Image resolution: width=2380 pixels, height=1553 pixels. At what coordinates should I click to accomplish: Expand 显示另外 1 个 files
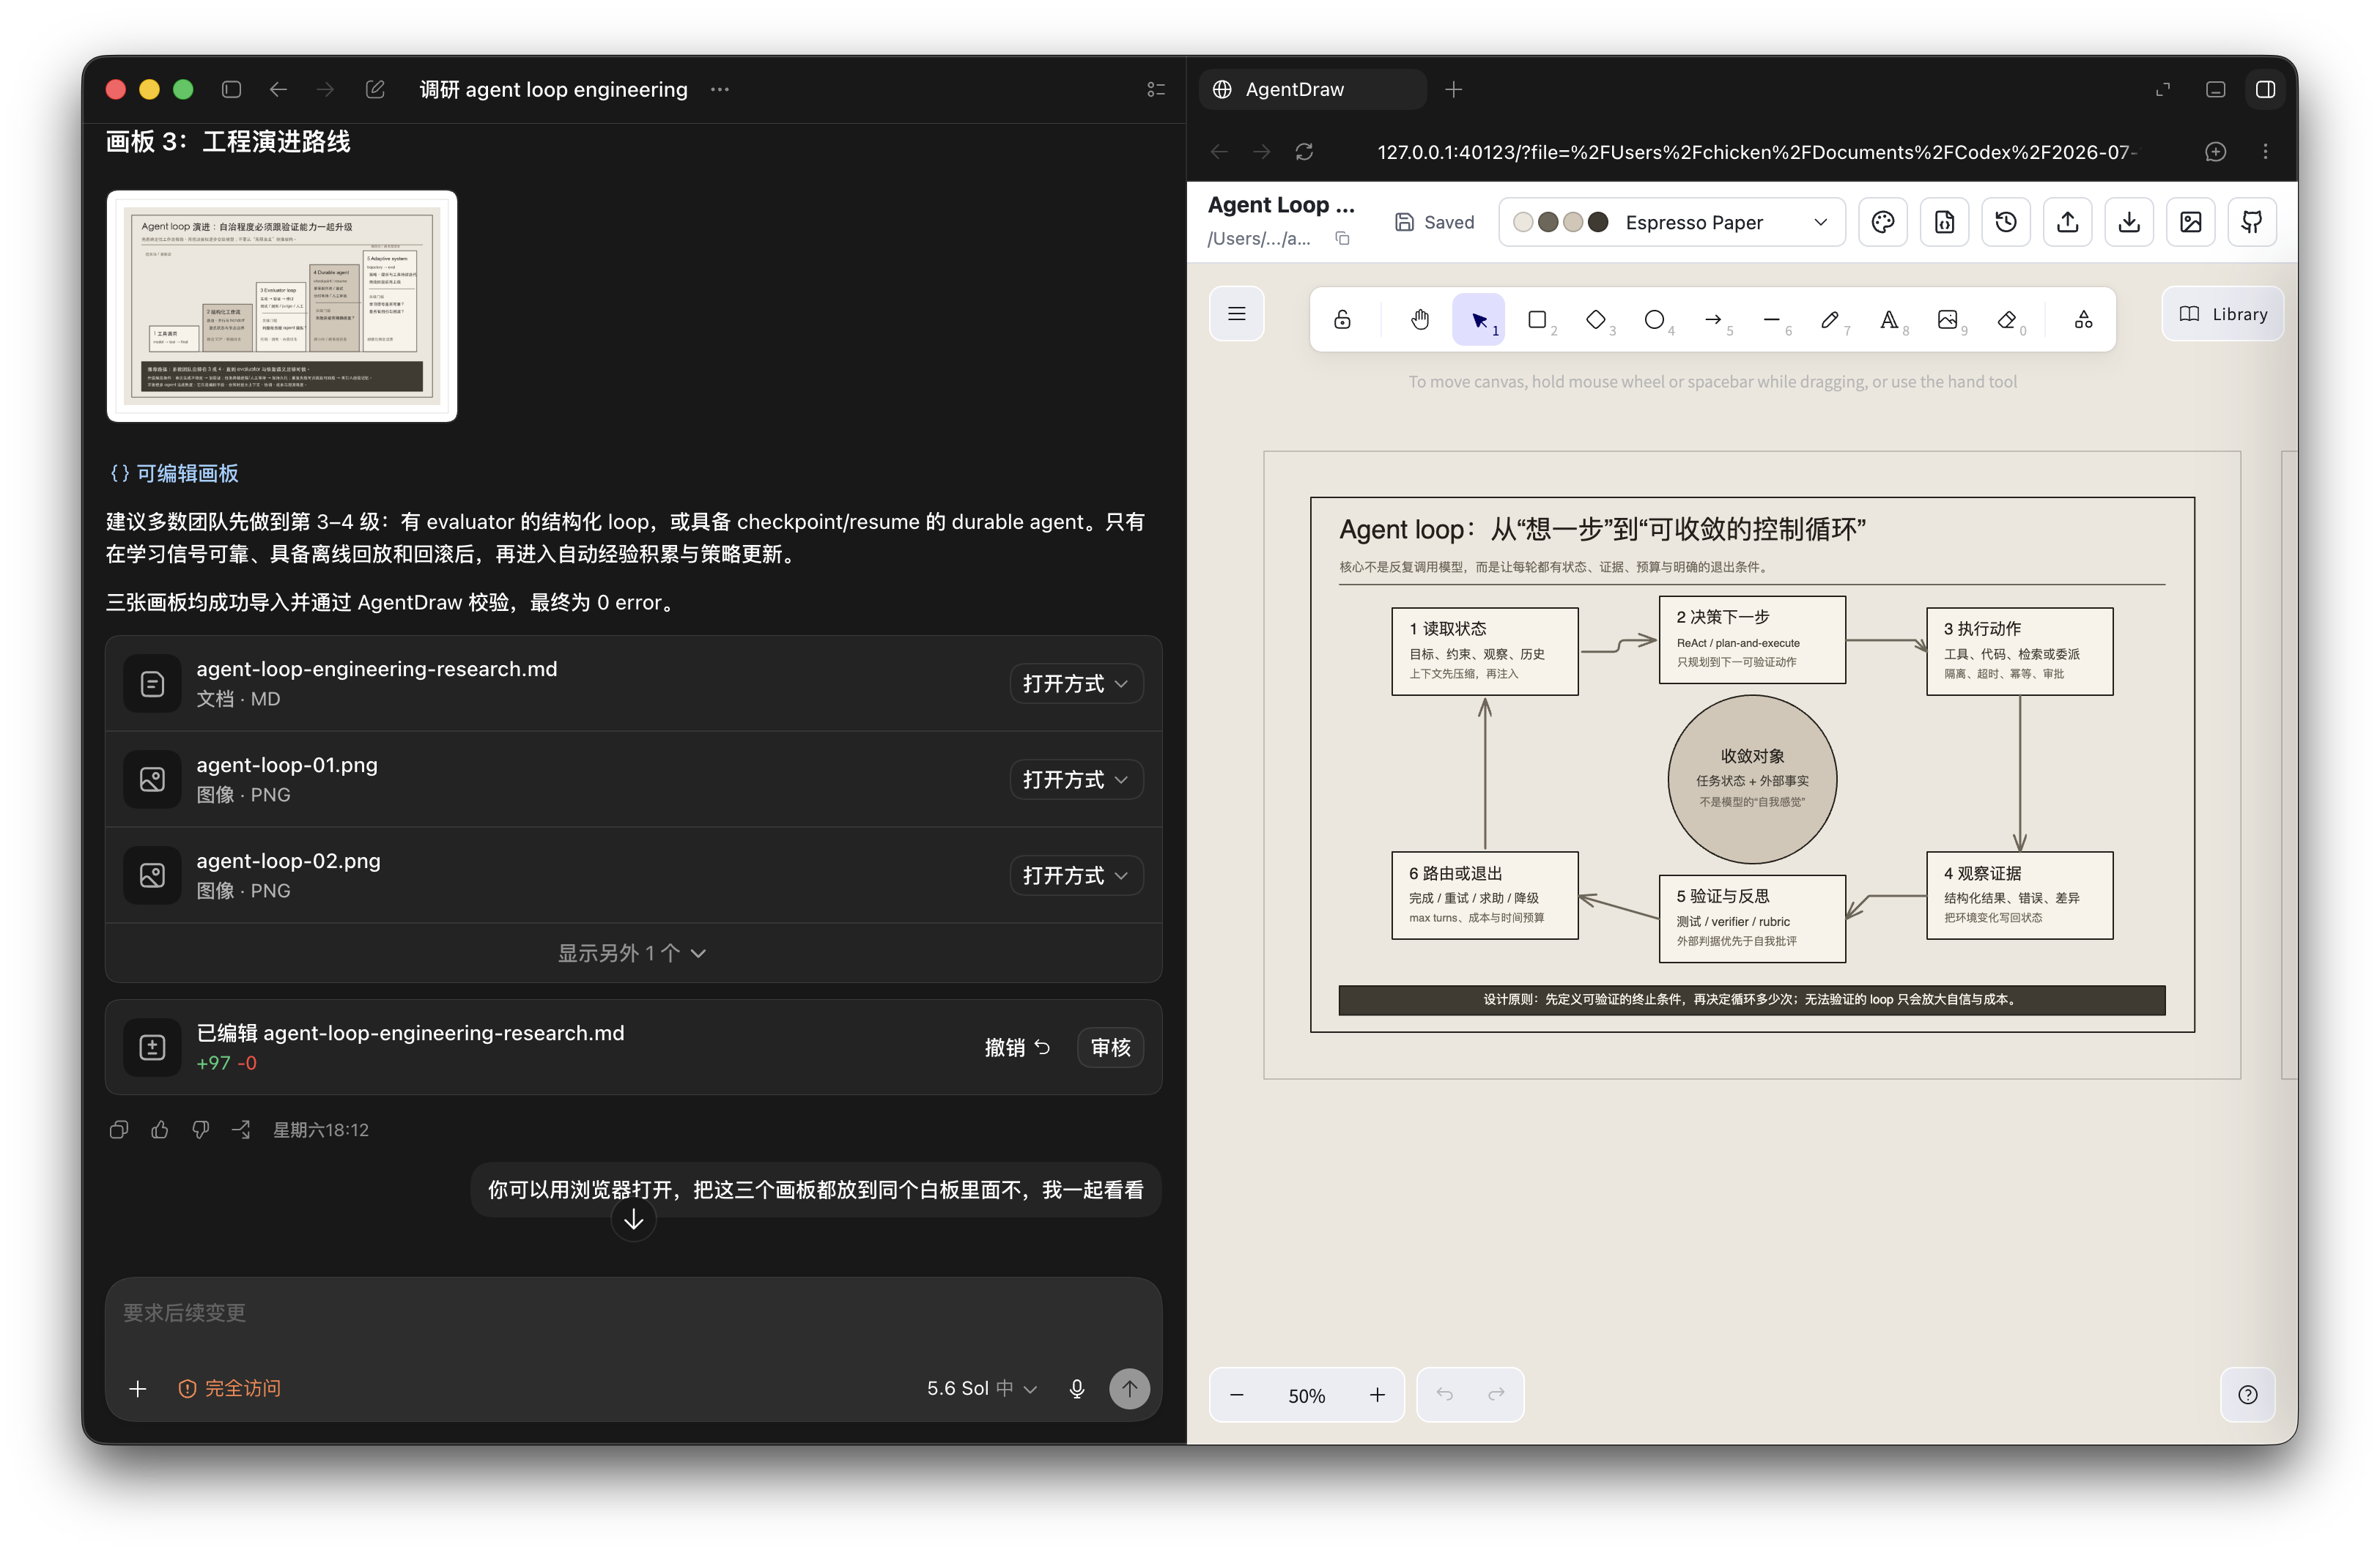tap(632, 953)
